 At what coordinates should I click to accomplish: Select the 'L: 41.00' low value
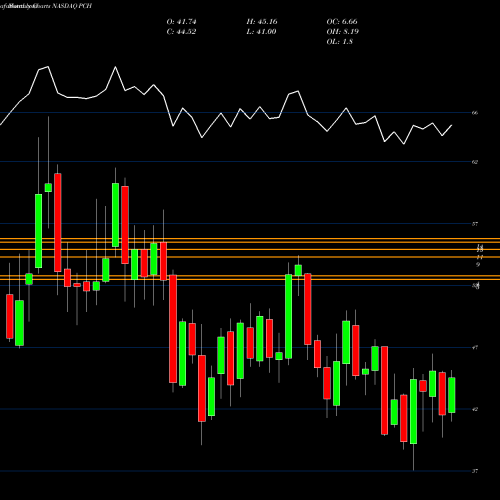tap(261, 32)
